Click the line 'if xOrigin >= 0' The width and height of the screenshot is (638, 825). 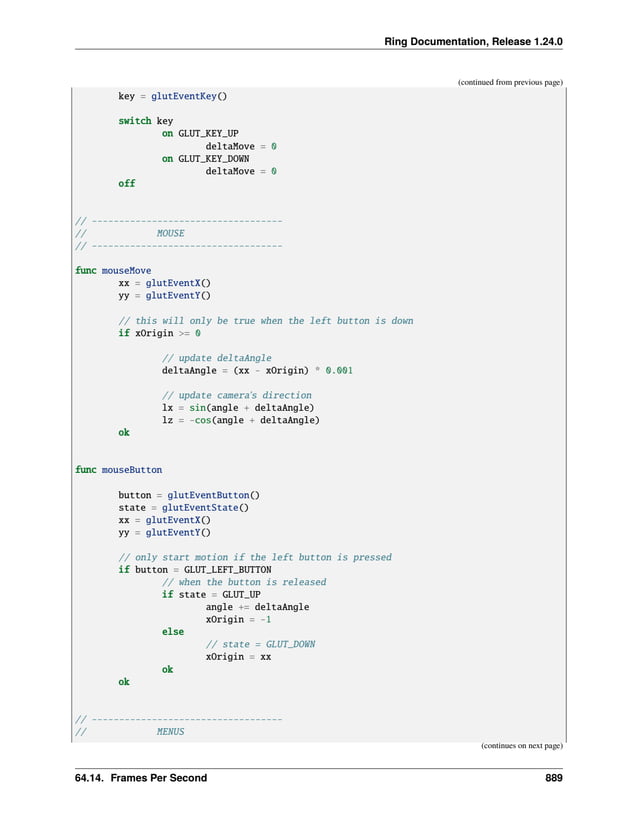pos(159,333)
